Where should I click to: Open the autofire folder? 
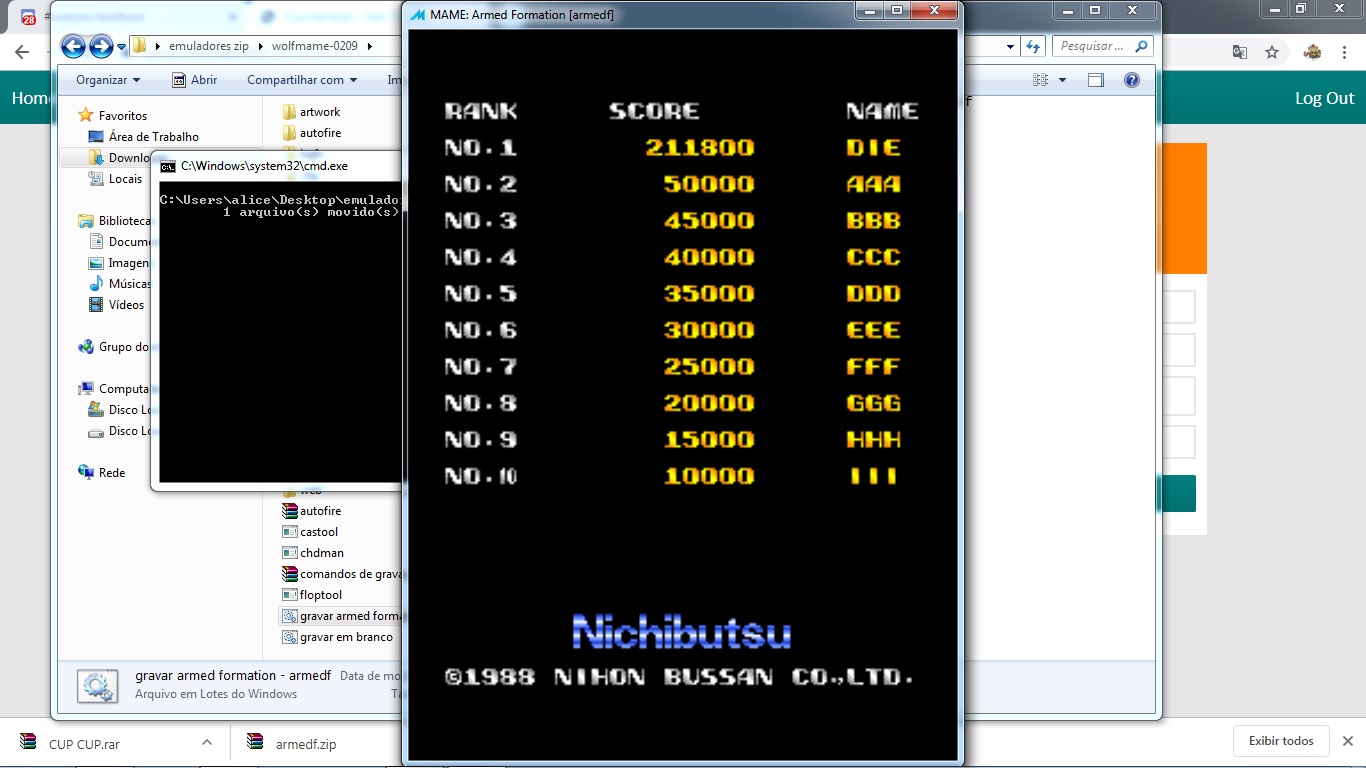[x=311, y=133]
